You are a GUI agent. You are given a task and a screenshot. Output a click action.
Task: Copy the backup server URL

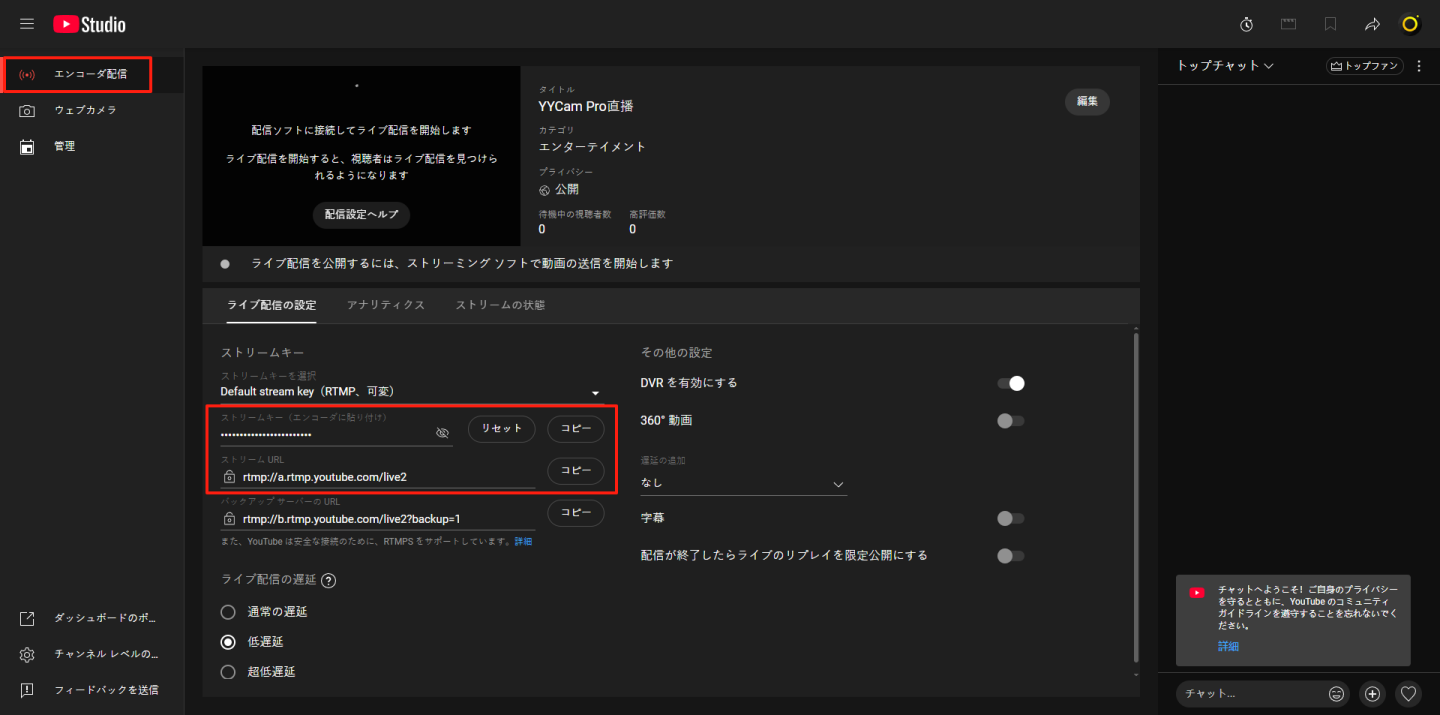coord(575,513)
